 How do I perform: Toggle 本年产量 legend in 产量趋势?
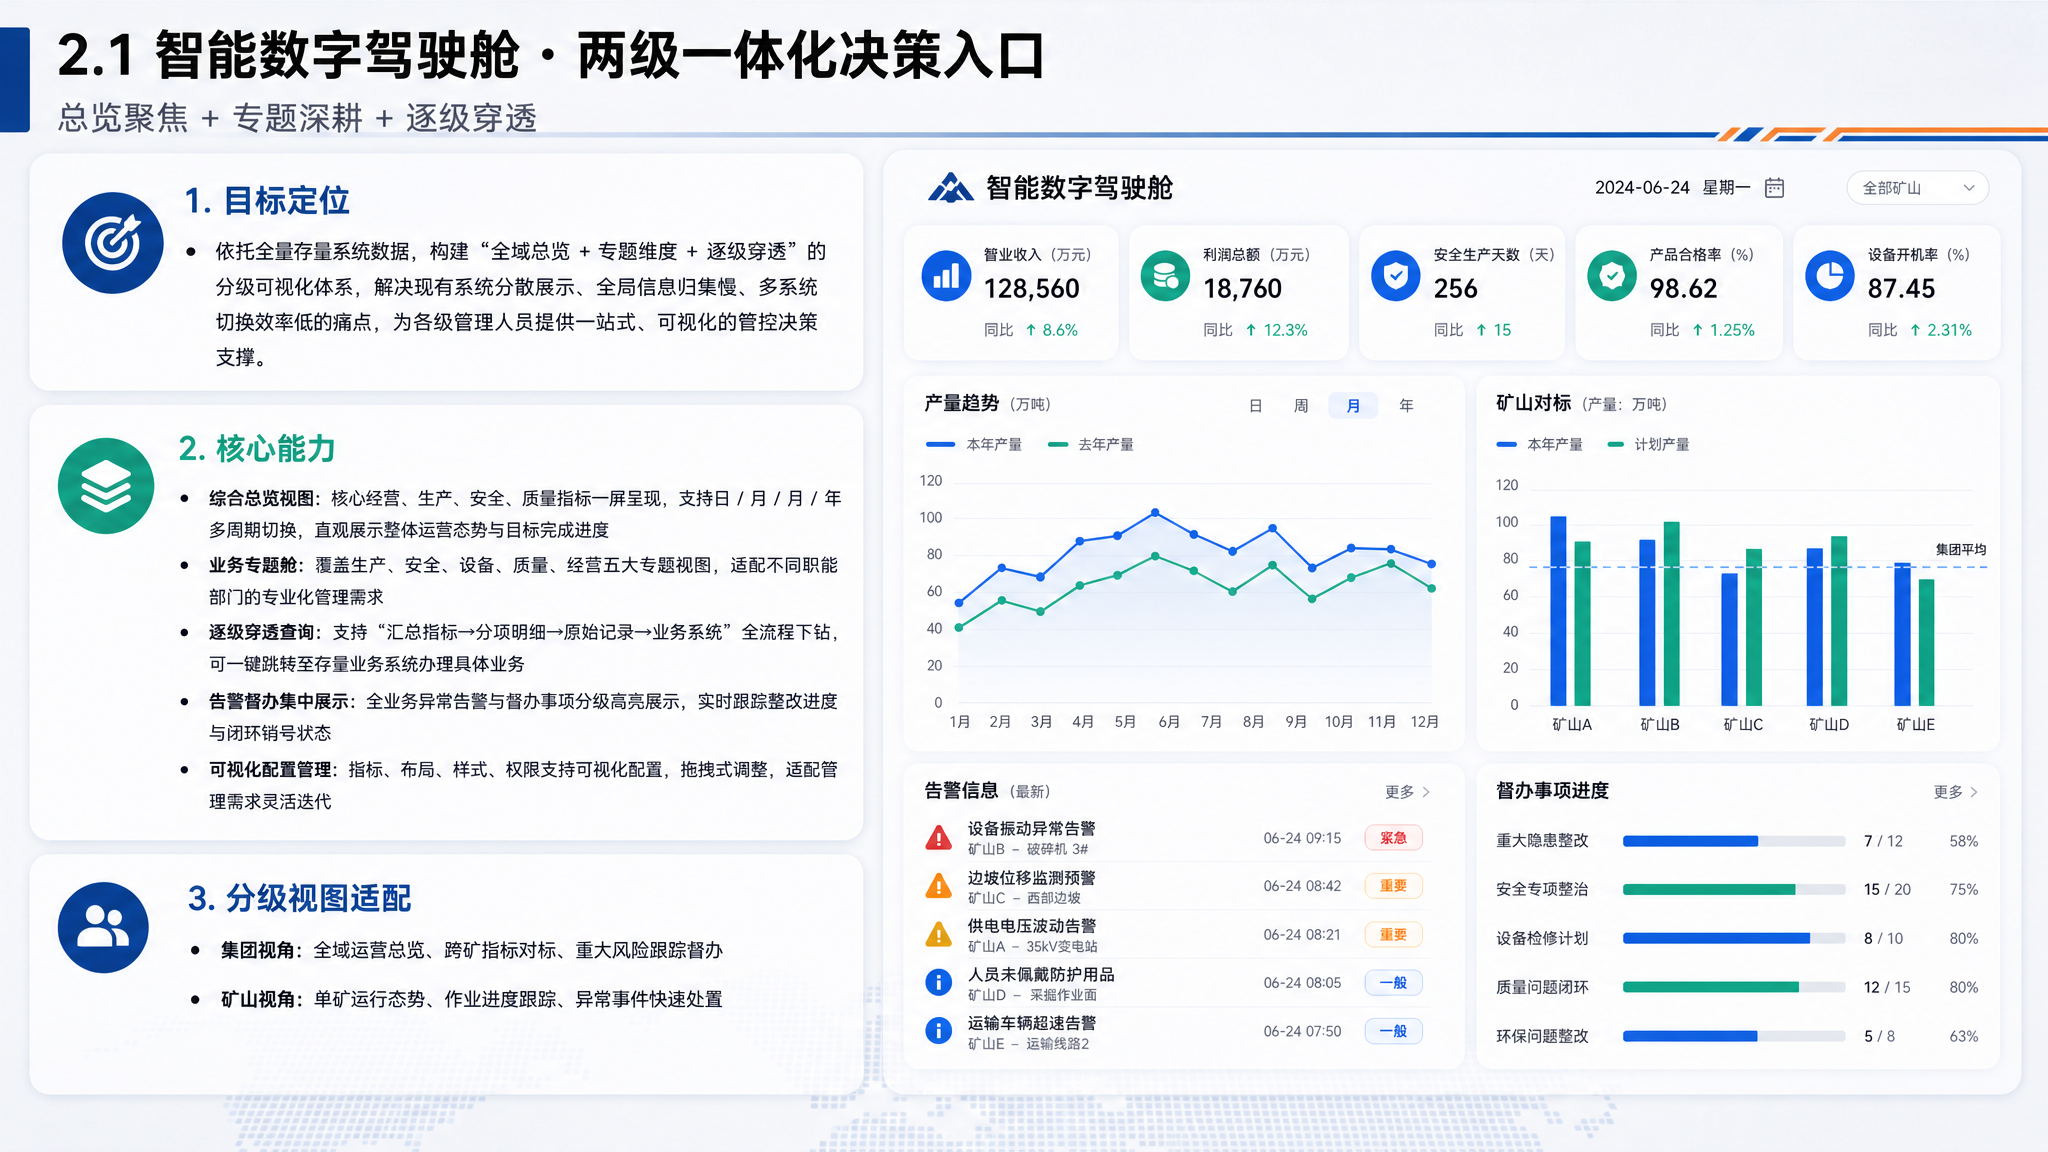click(974, 445)
